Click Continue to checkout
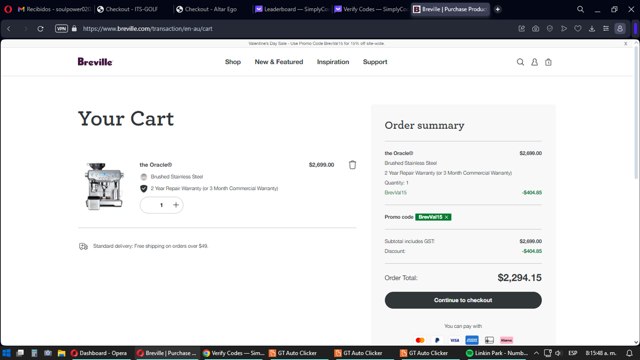 [x=463, y=300]
